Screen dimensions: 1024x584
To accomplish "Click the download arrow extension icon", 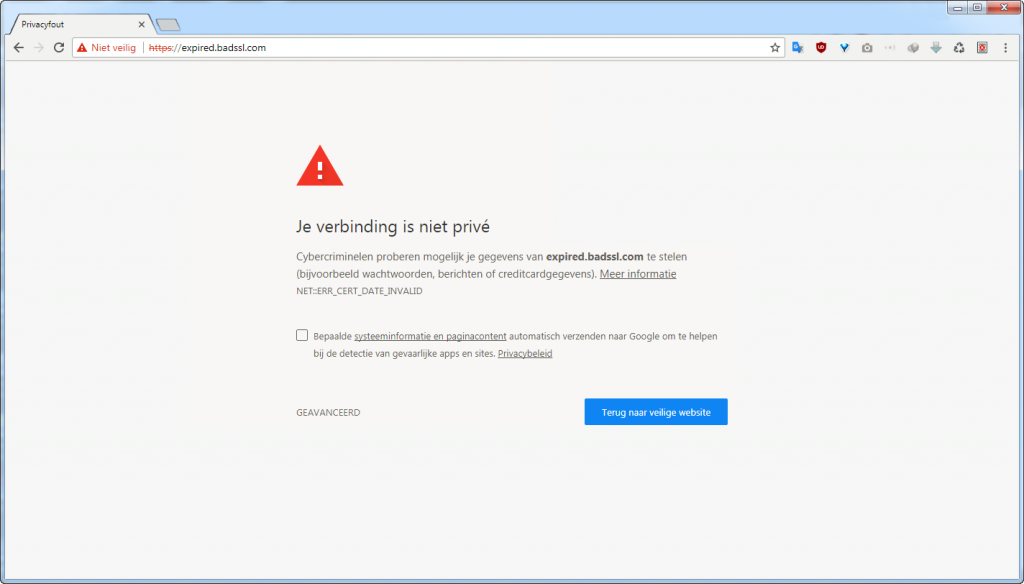I will pos(936,47).
